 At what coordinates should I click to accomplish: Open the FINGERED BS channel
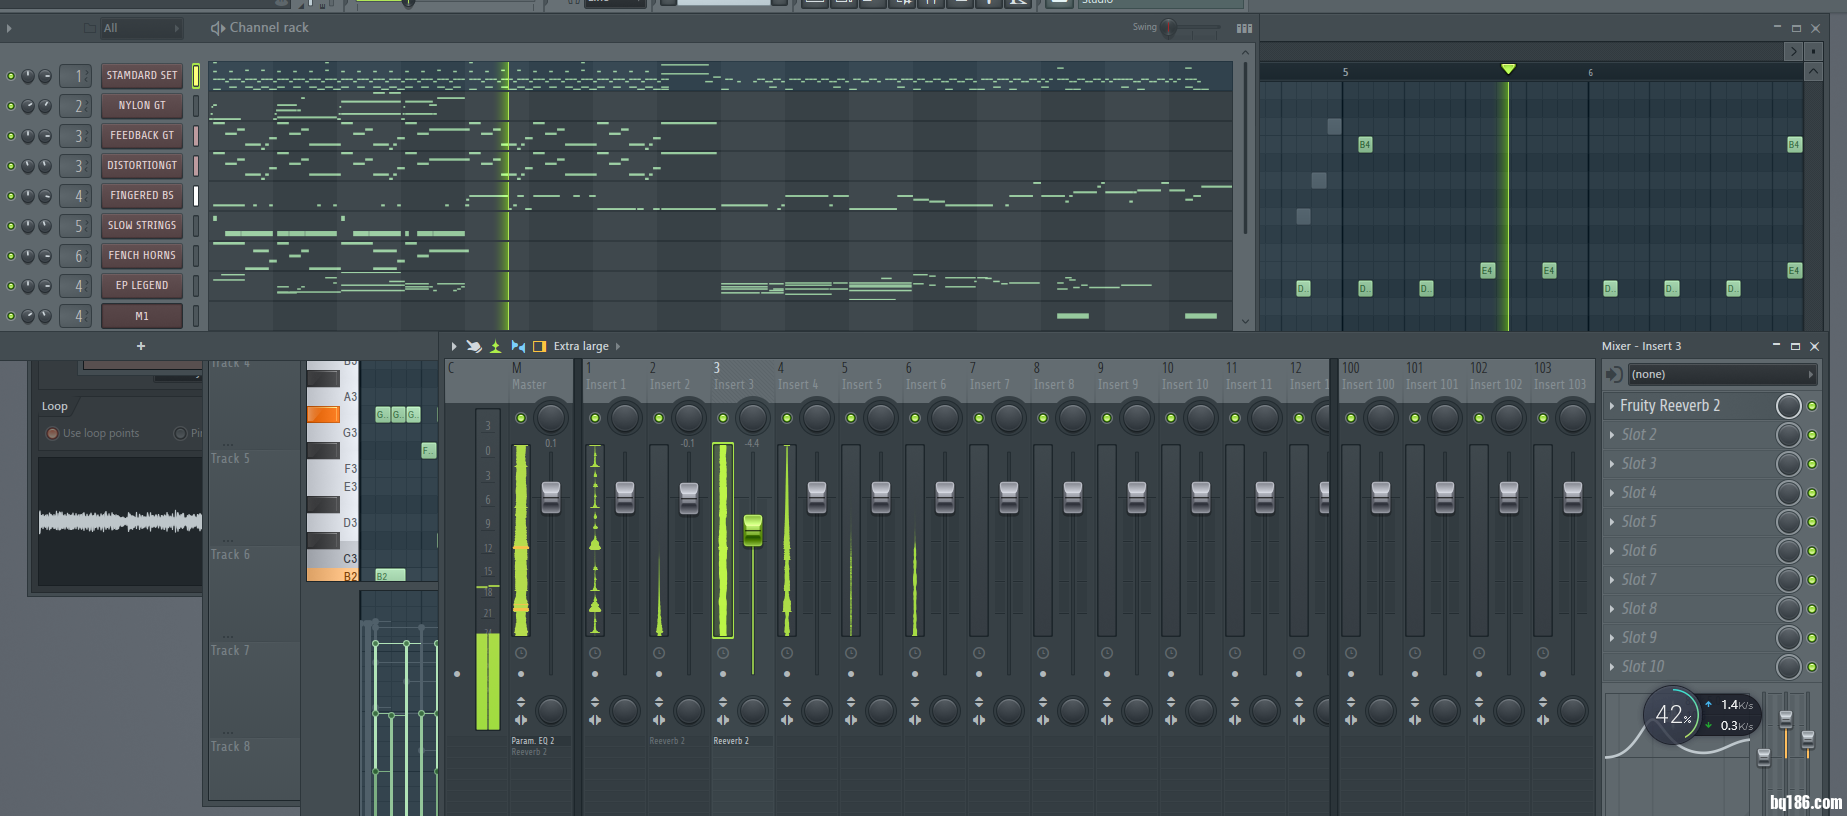pyautogui.click(x=142, y=196)
